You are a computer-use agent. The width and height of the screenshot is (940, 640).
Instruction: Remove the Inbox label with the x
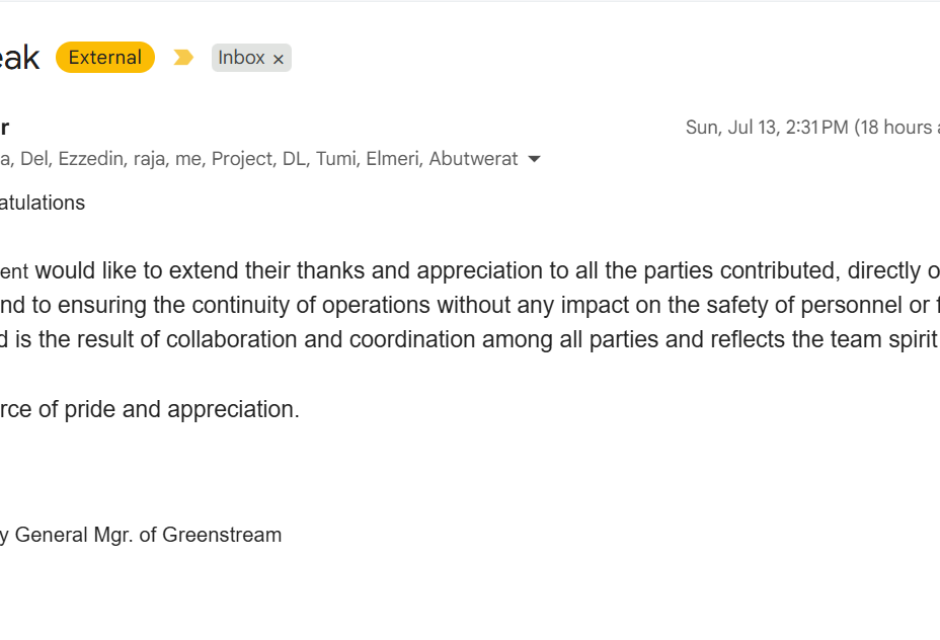[x=278, y=59]
